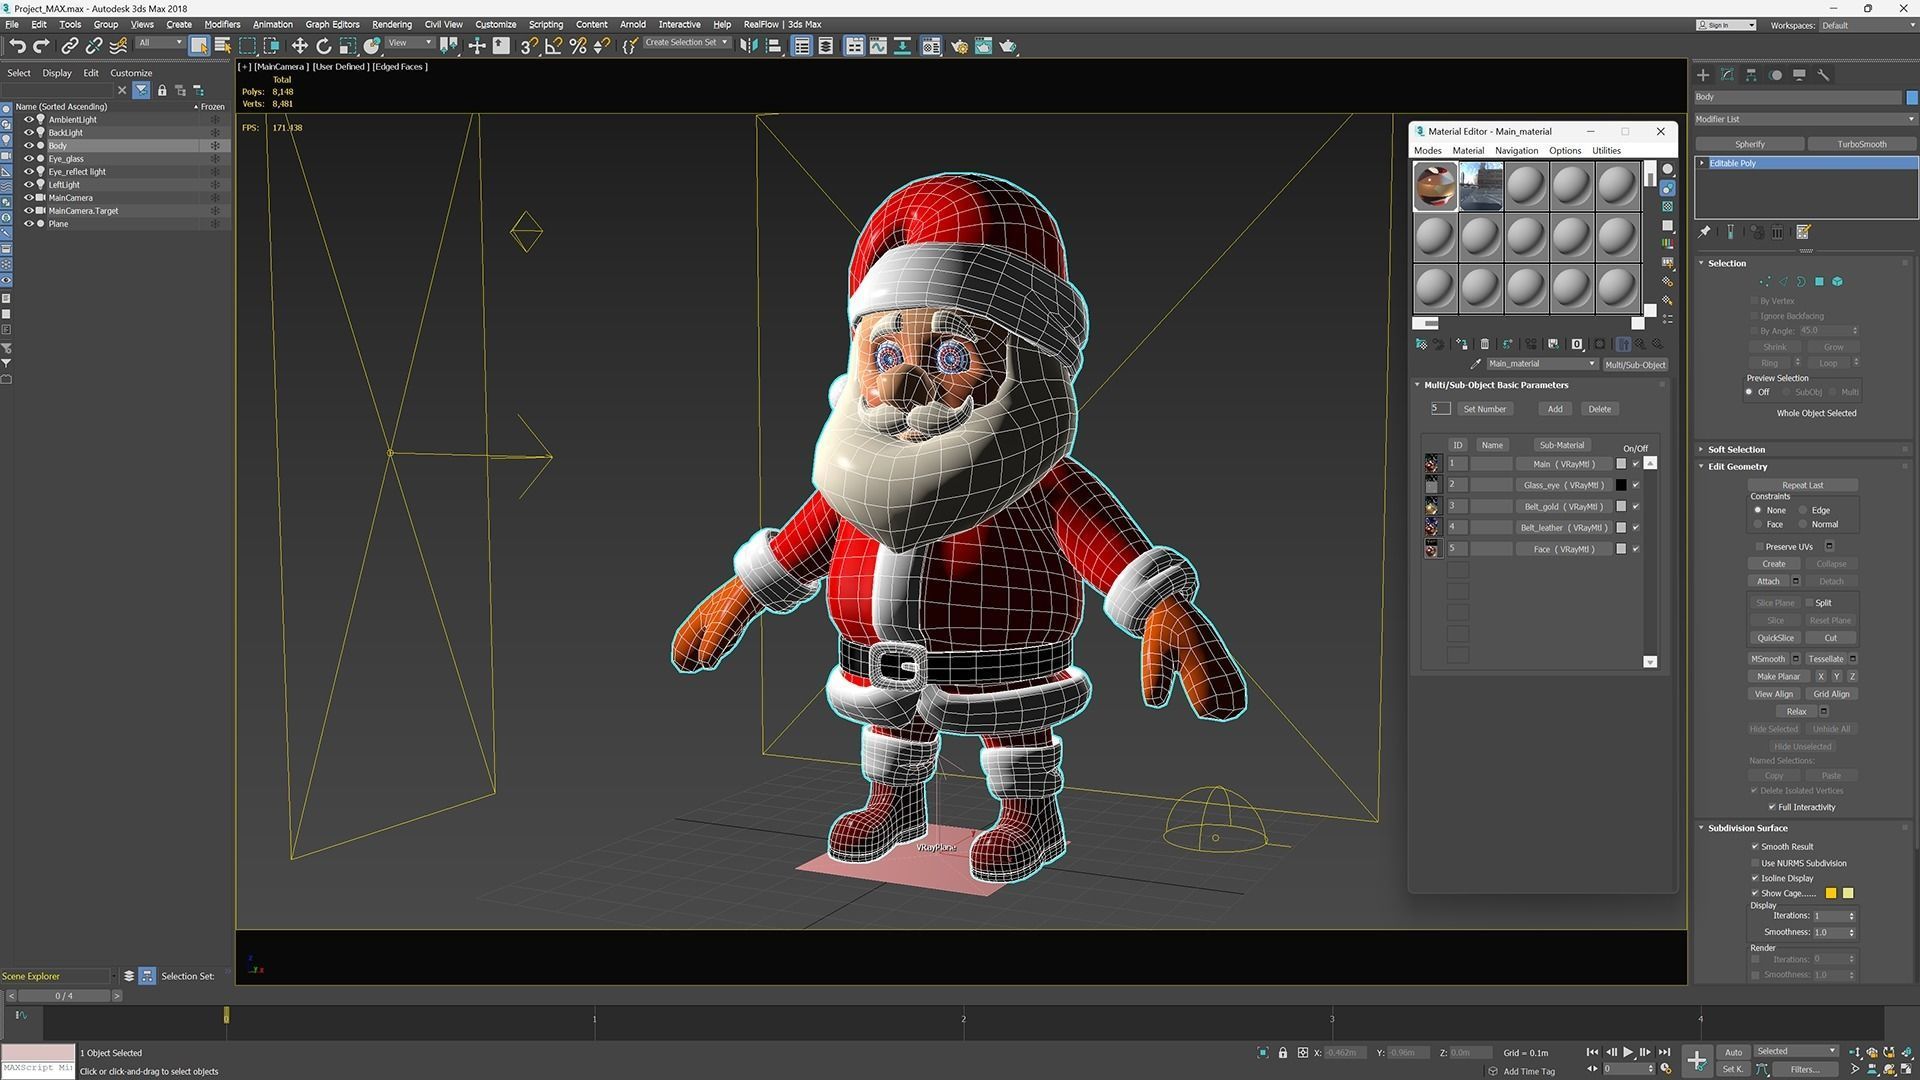Click Go to Parent icon in Material Editor

[1640, 344]
